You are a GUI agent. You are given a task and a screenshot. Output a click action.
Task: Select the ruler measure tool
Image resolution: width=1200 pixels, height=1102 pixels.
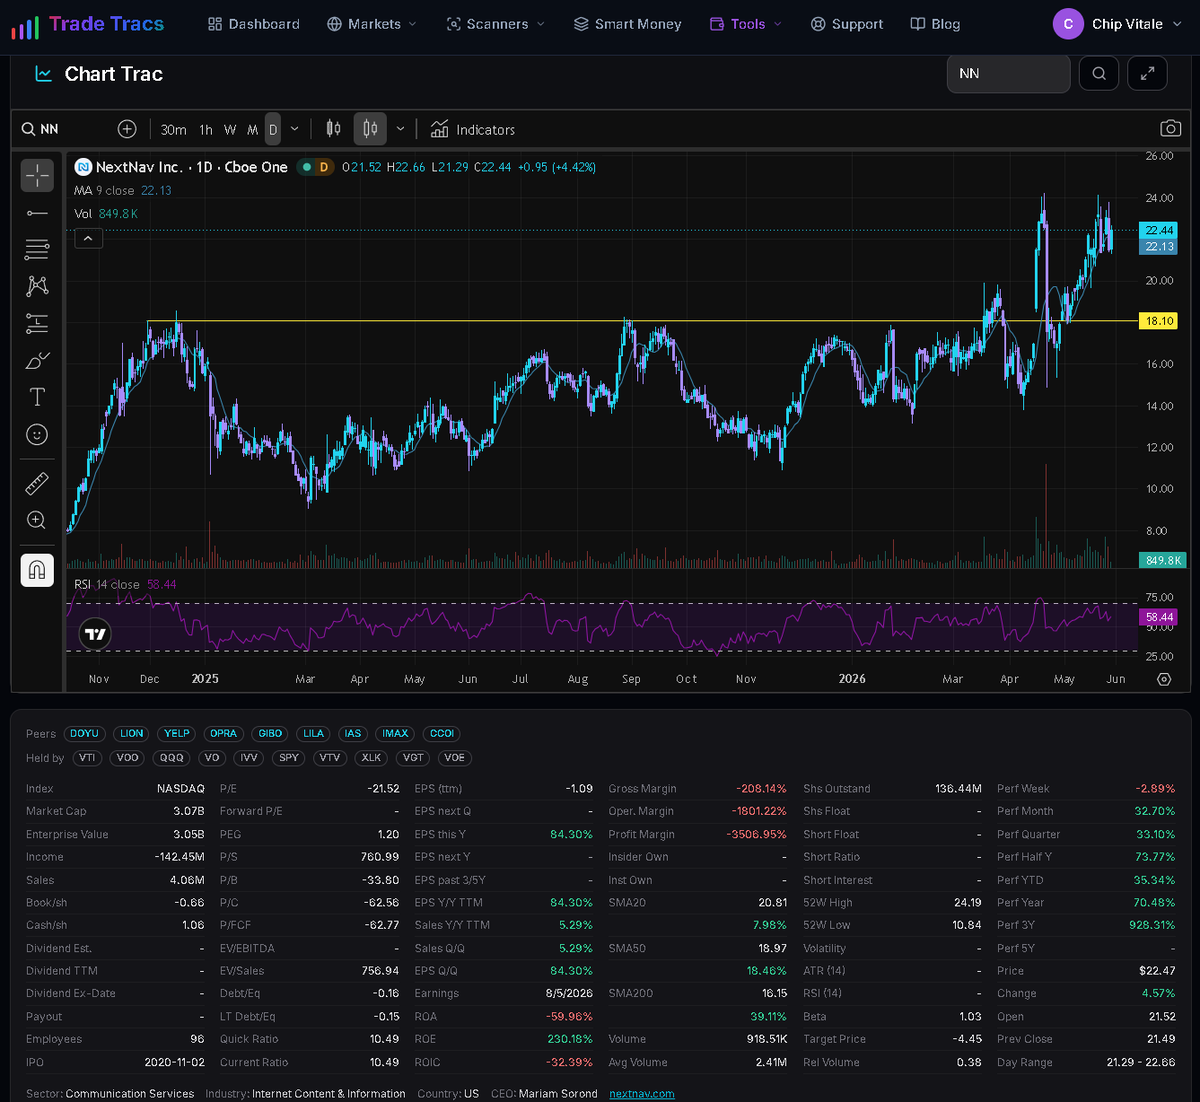click(37, 484)
